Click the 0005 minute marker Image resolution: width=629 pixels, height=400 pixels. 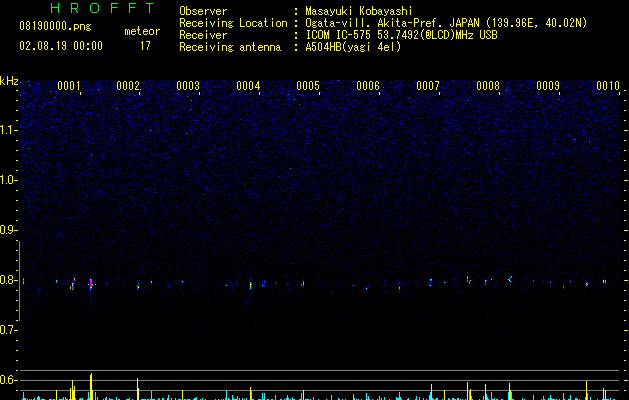pyautogui.click(x=308, y=85)
